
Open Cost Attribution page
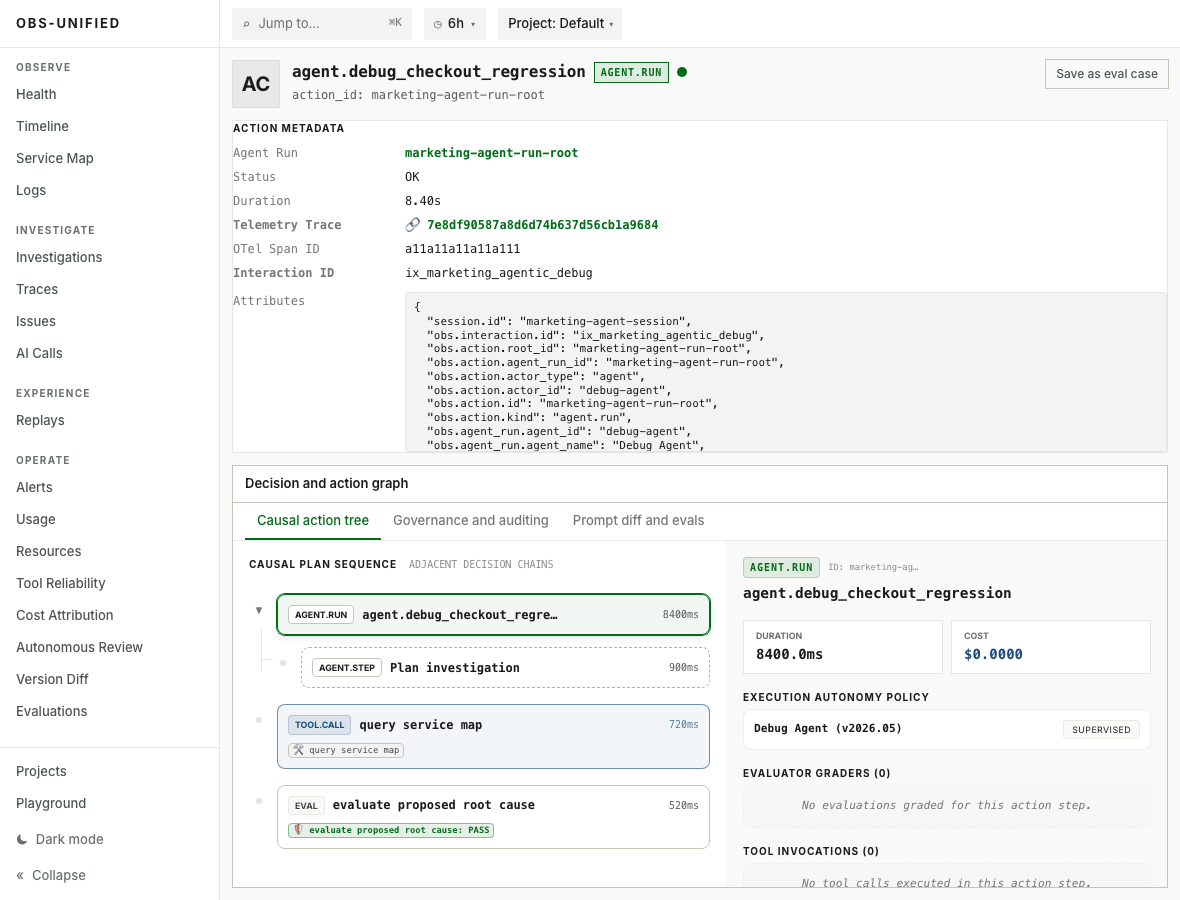pos(65,615)
